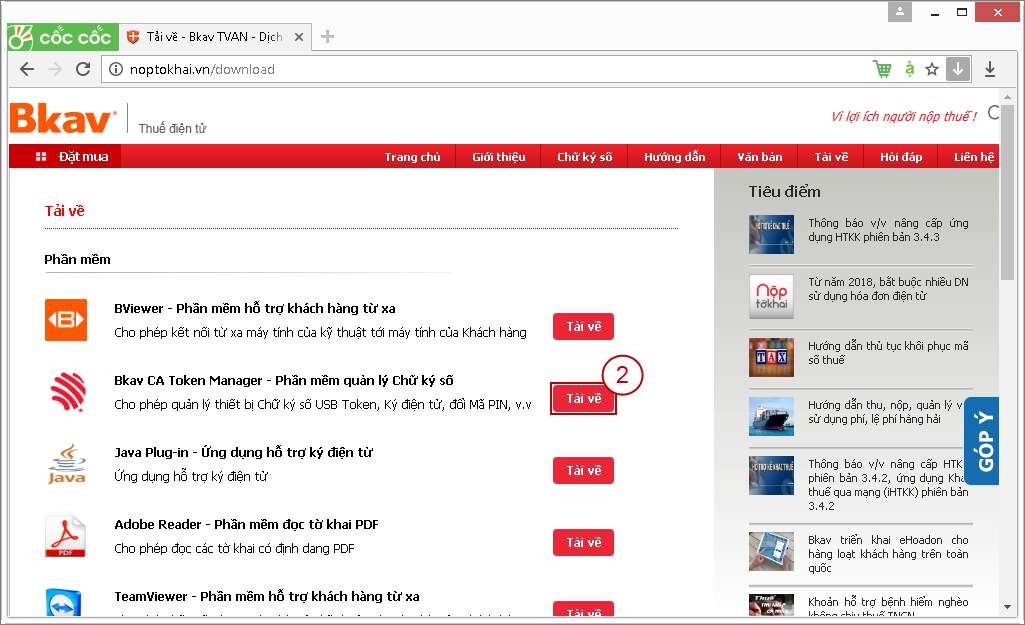Open downloads via underlined arrow icon
Viewport: 1025px width, 625px height.
[989, 69]
